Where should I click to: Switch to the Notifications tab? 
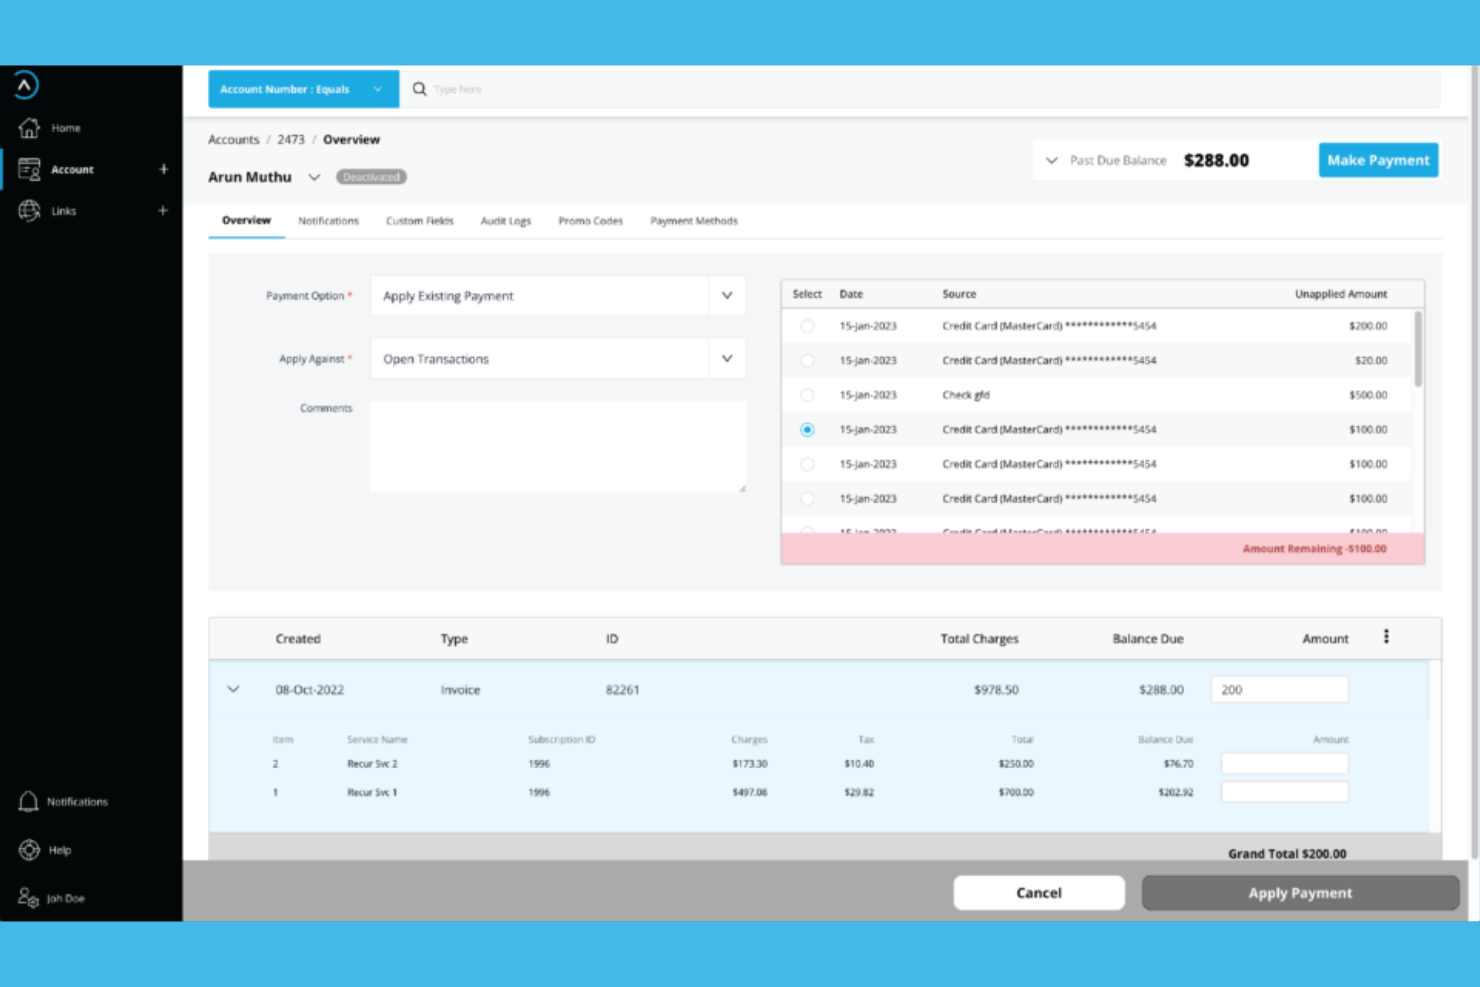[328, 221]
